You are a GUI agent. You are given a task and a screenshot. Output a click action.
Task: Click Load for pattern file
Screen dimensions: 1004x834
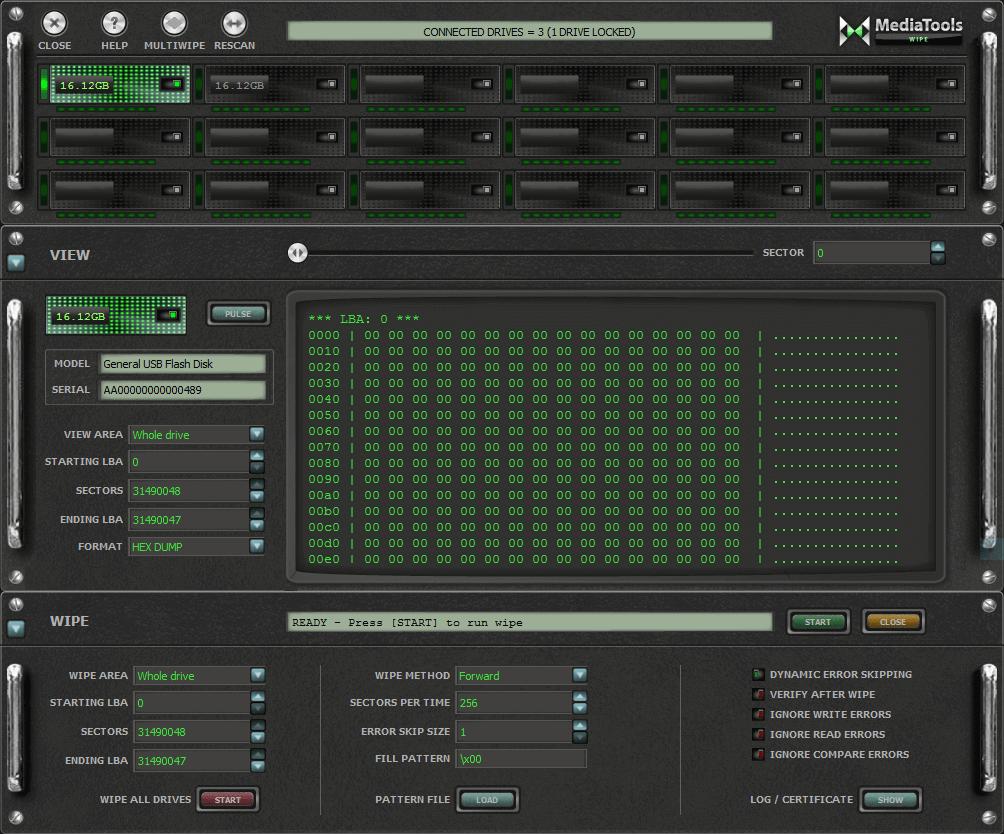pos(487,800)
